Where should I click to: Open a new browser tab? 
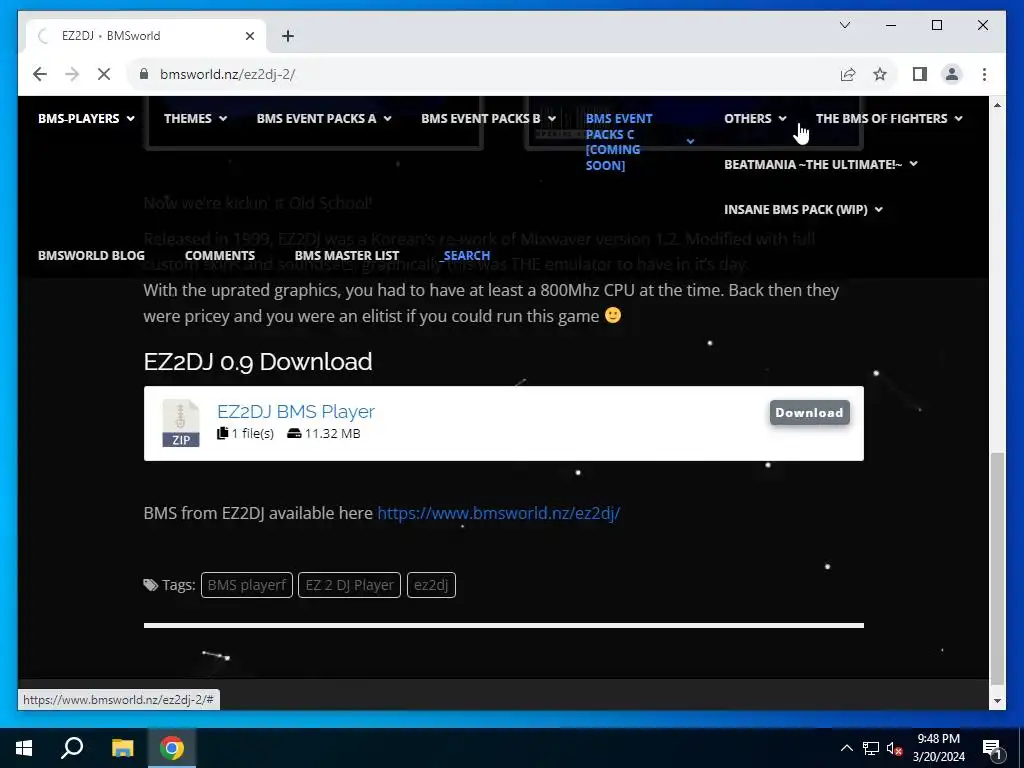tap(288, 36)
